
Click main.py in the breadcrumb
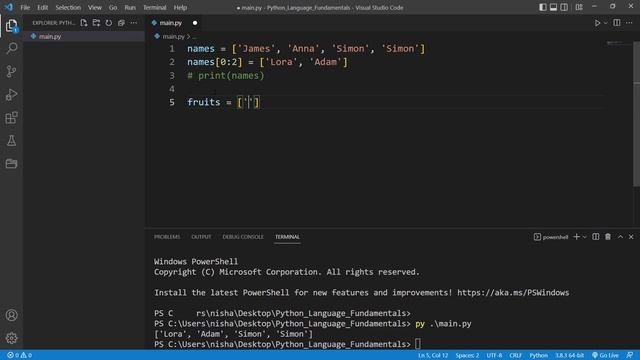pyautogui.click(x=173, y=36)
